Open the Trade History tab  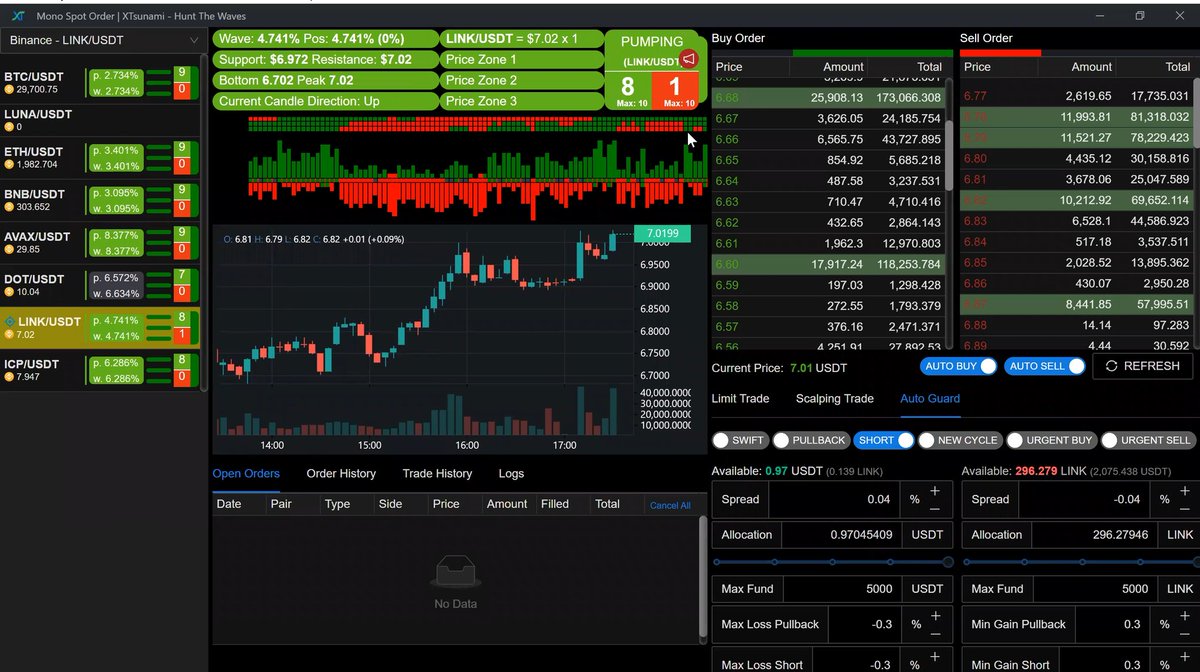pos(437,473)
